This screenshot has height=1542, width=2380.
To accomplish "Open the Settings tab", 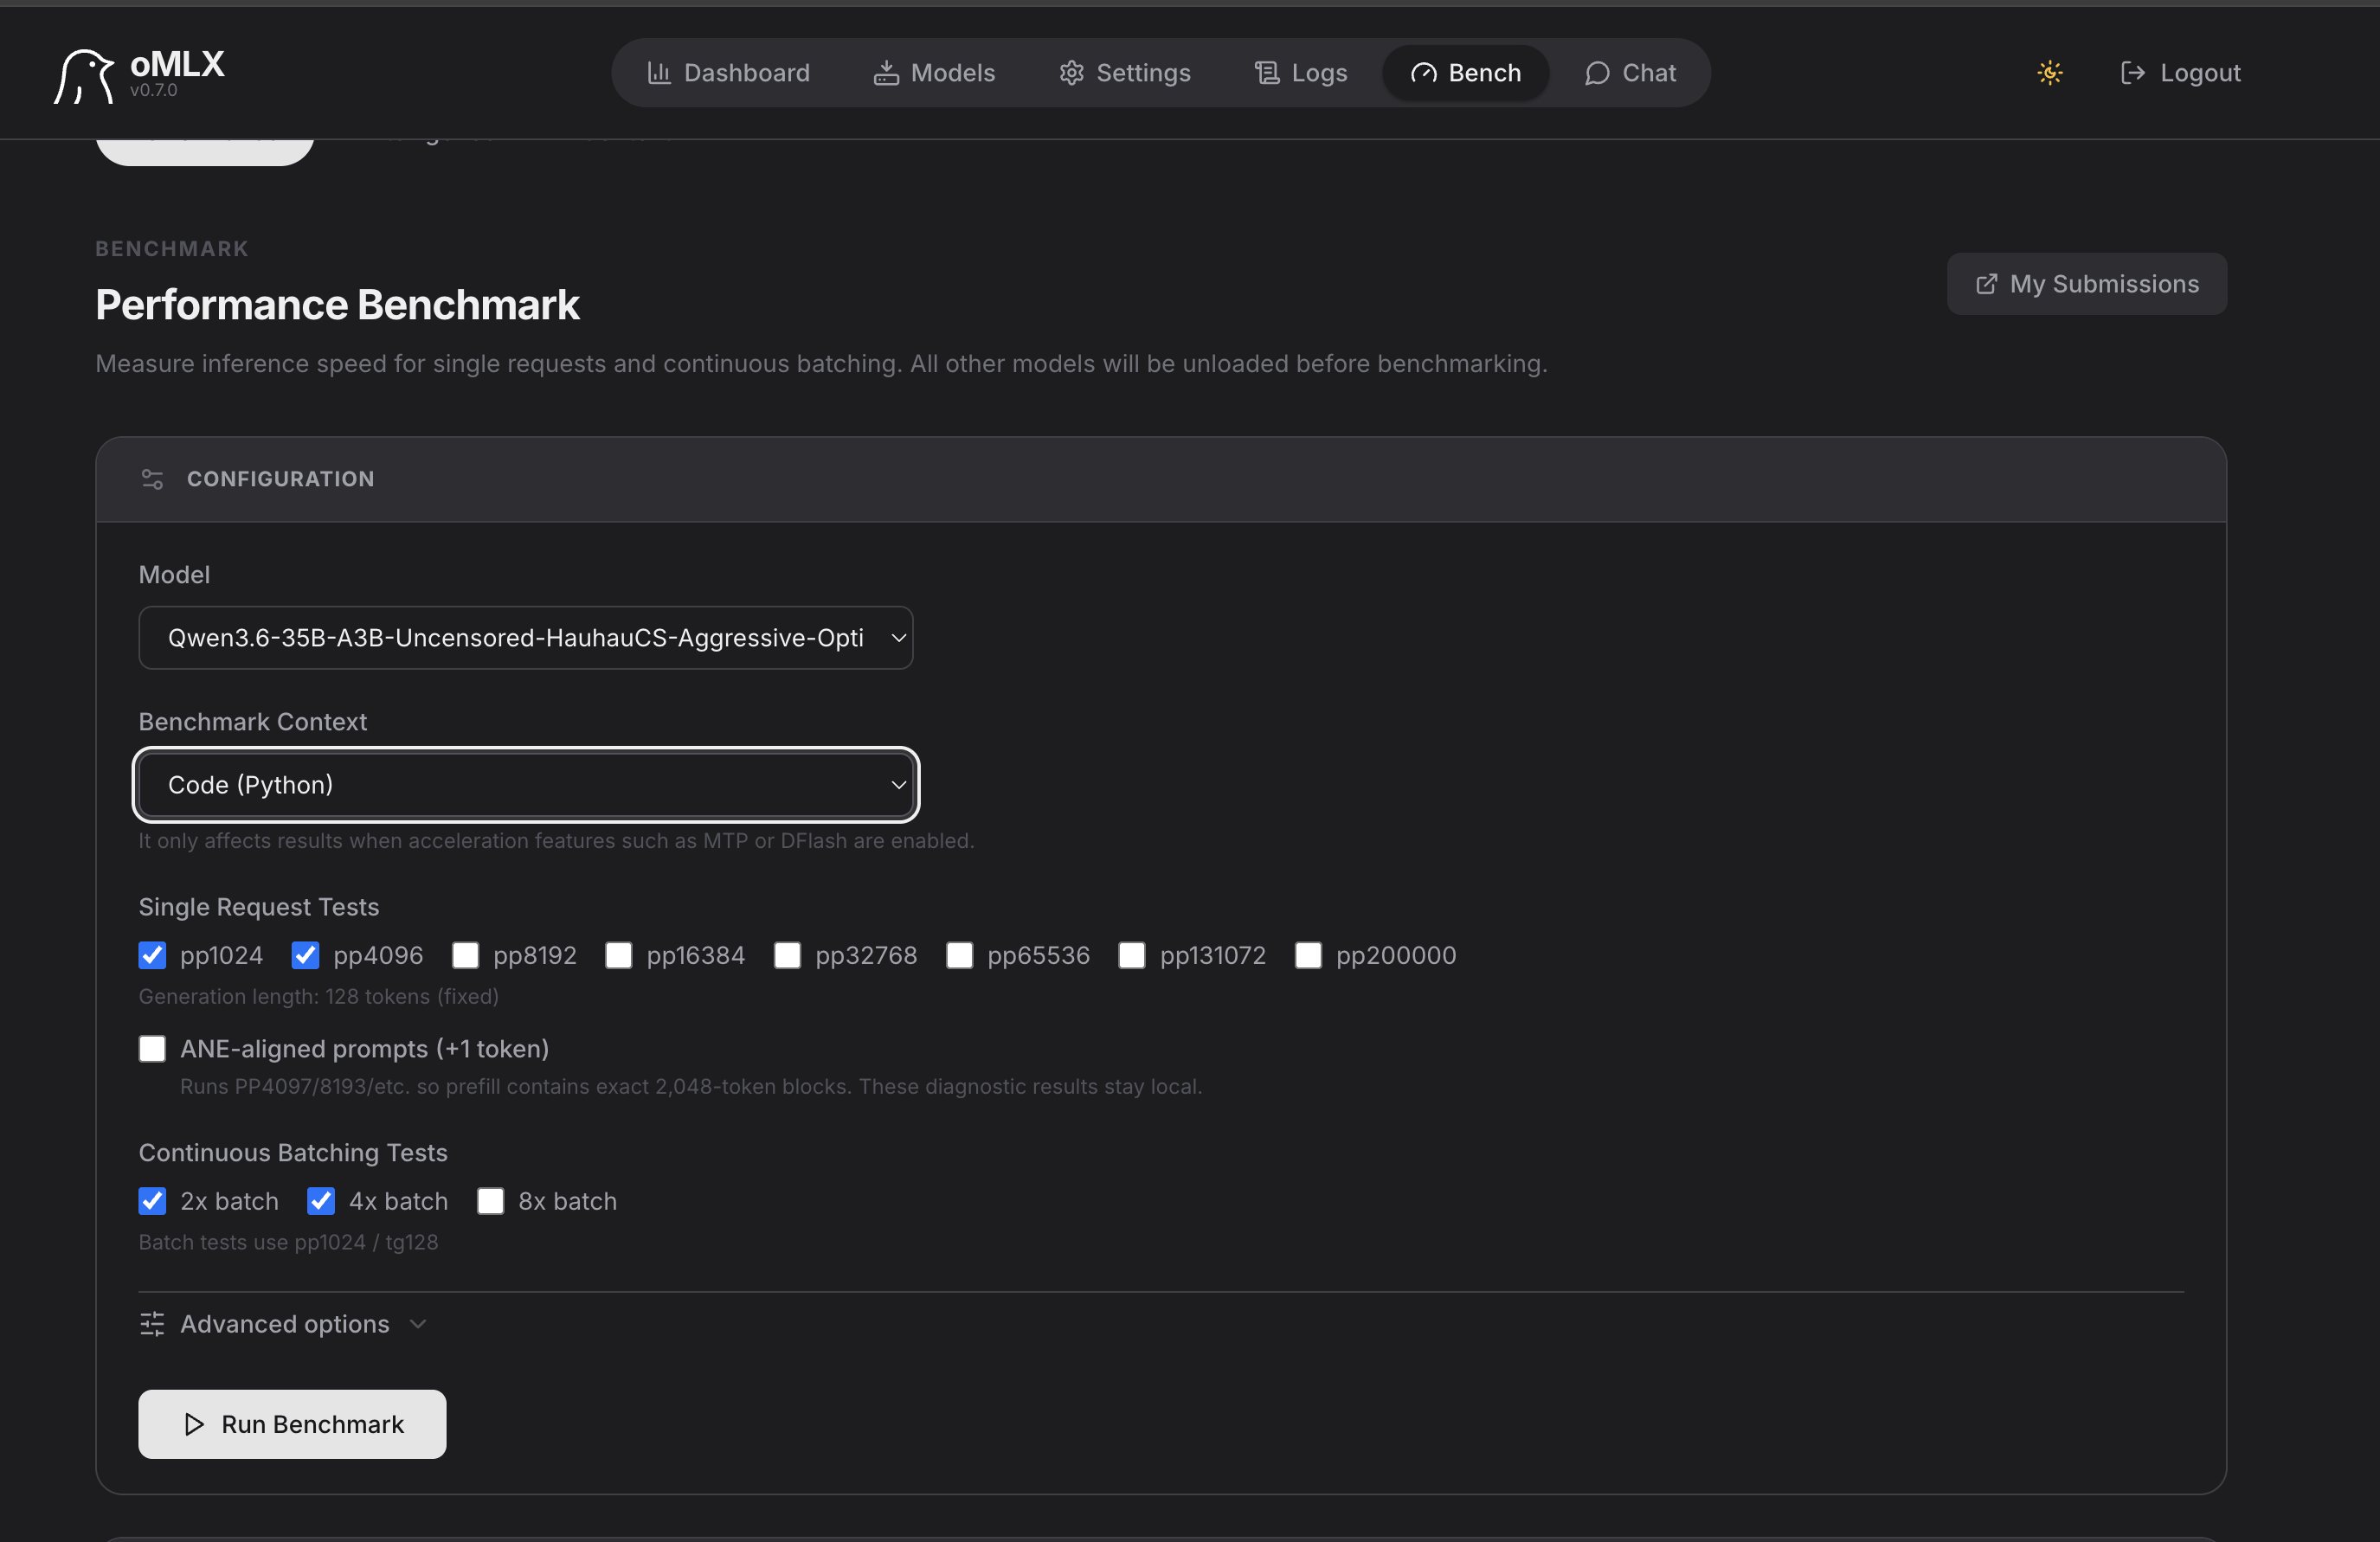I will pos(1125,73).
